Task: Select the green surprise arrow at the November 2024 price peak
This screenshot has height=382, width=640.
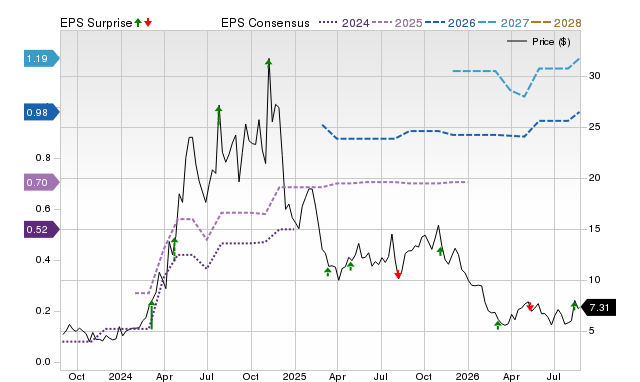Action: pyautogui.click(x=269, y=63)
